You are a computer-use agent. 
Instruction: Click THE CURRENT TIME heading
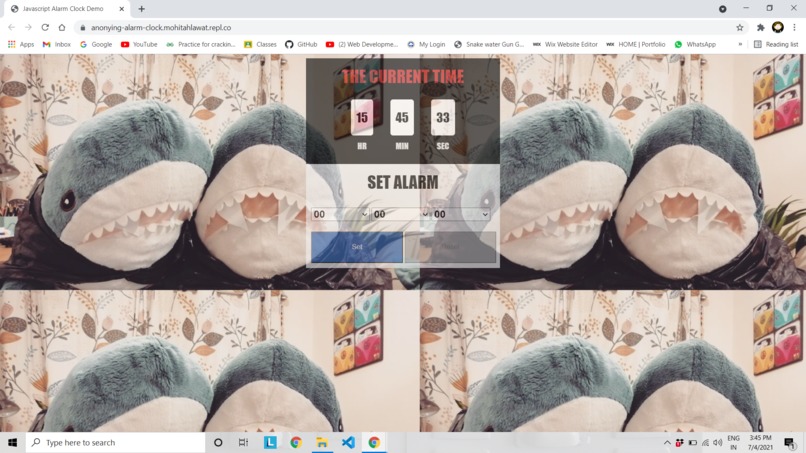[403, 77]
